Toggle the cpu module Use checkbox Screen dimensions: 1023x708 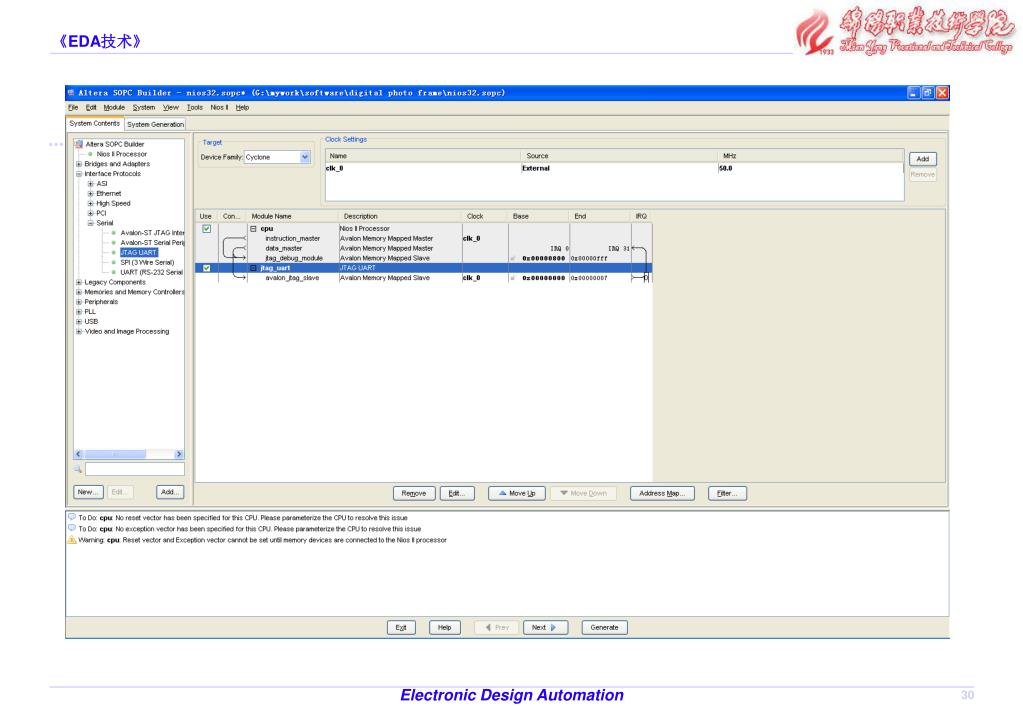[x=206, y=229]
